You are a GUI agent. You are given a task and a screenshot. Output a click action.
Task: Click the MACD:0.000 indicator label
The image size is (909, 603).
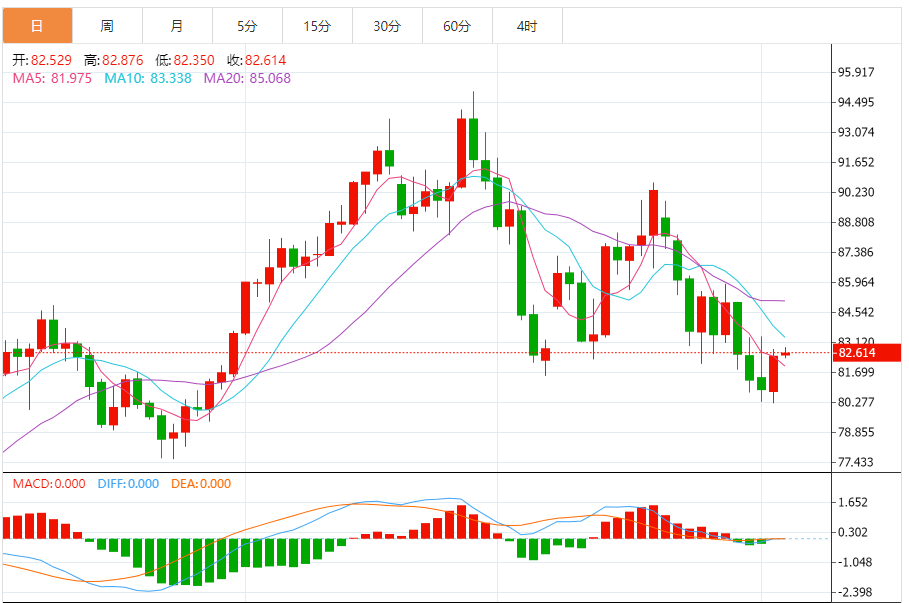point(49,484)
